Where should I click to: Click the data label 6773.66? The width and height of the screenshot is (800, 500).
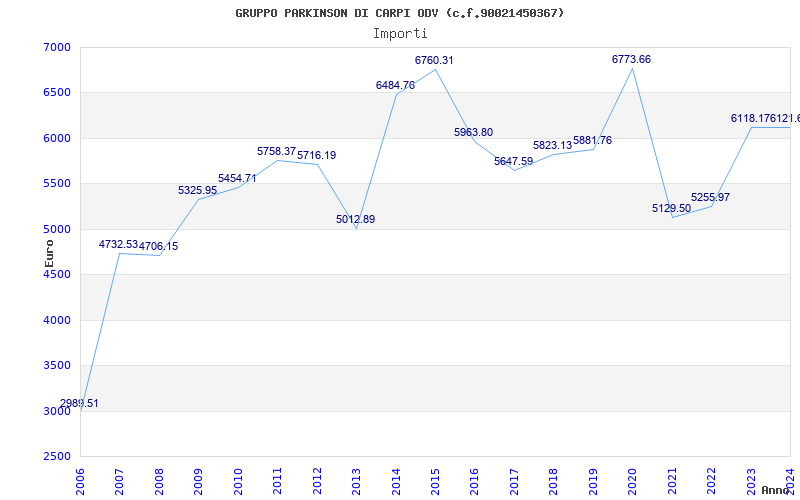click(x=632, y=60)
